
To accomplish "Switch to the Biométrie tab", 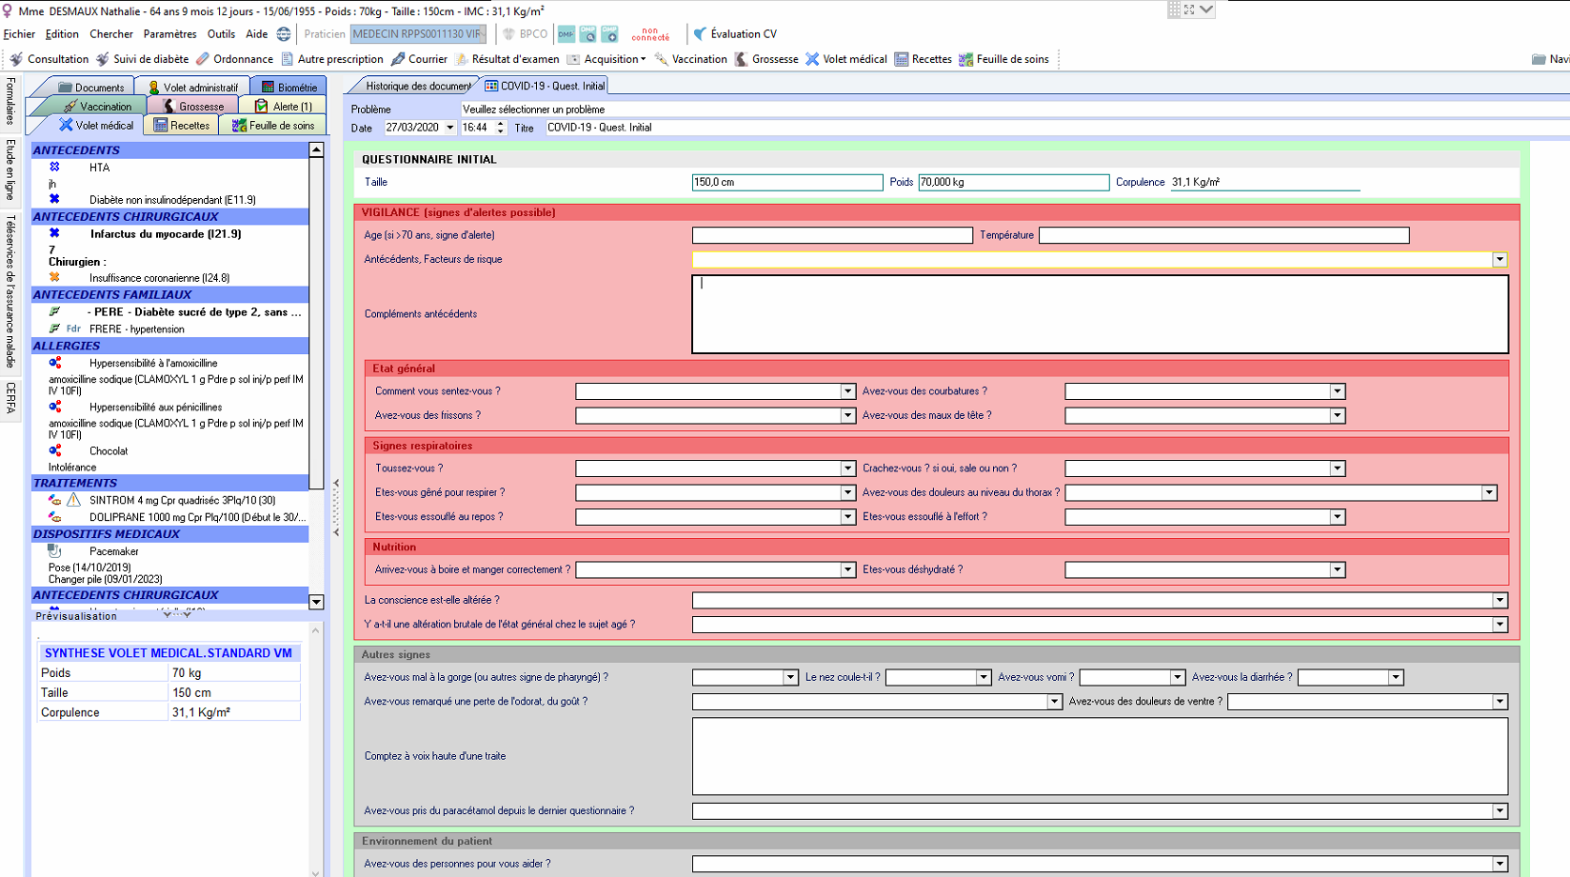I will pos(289,87).
